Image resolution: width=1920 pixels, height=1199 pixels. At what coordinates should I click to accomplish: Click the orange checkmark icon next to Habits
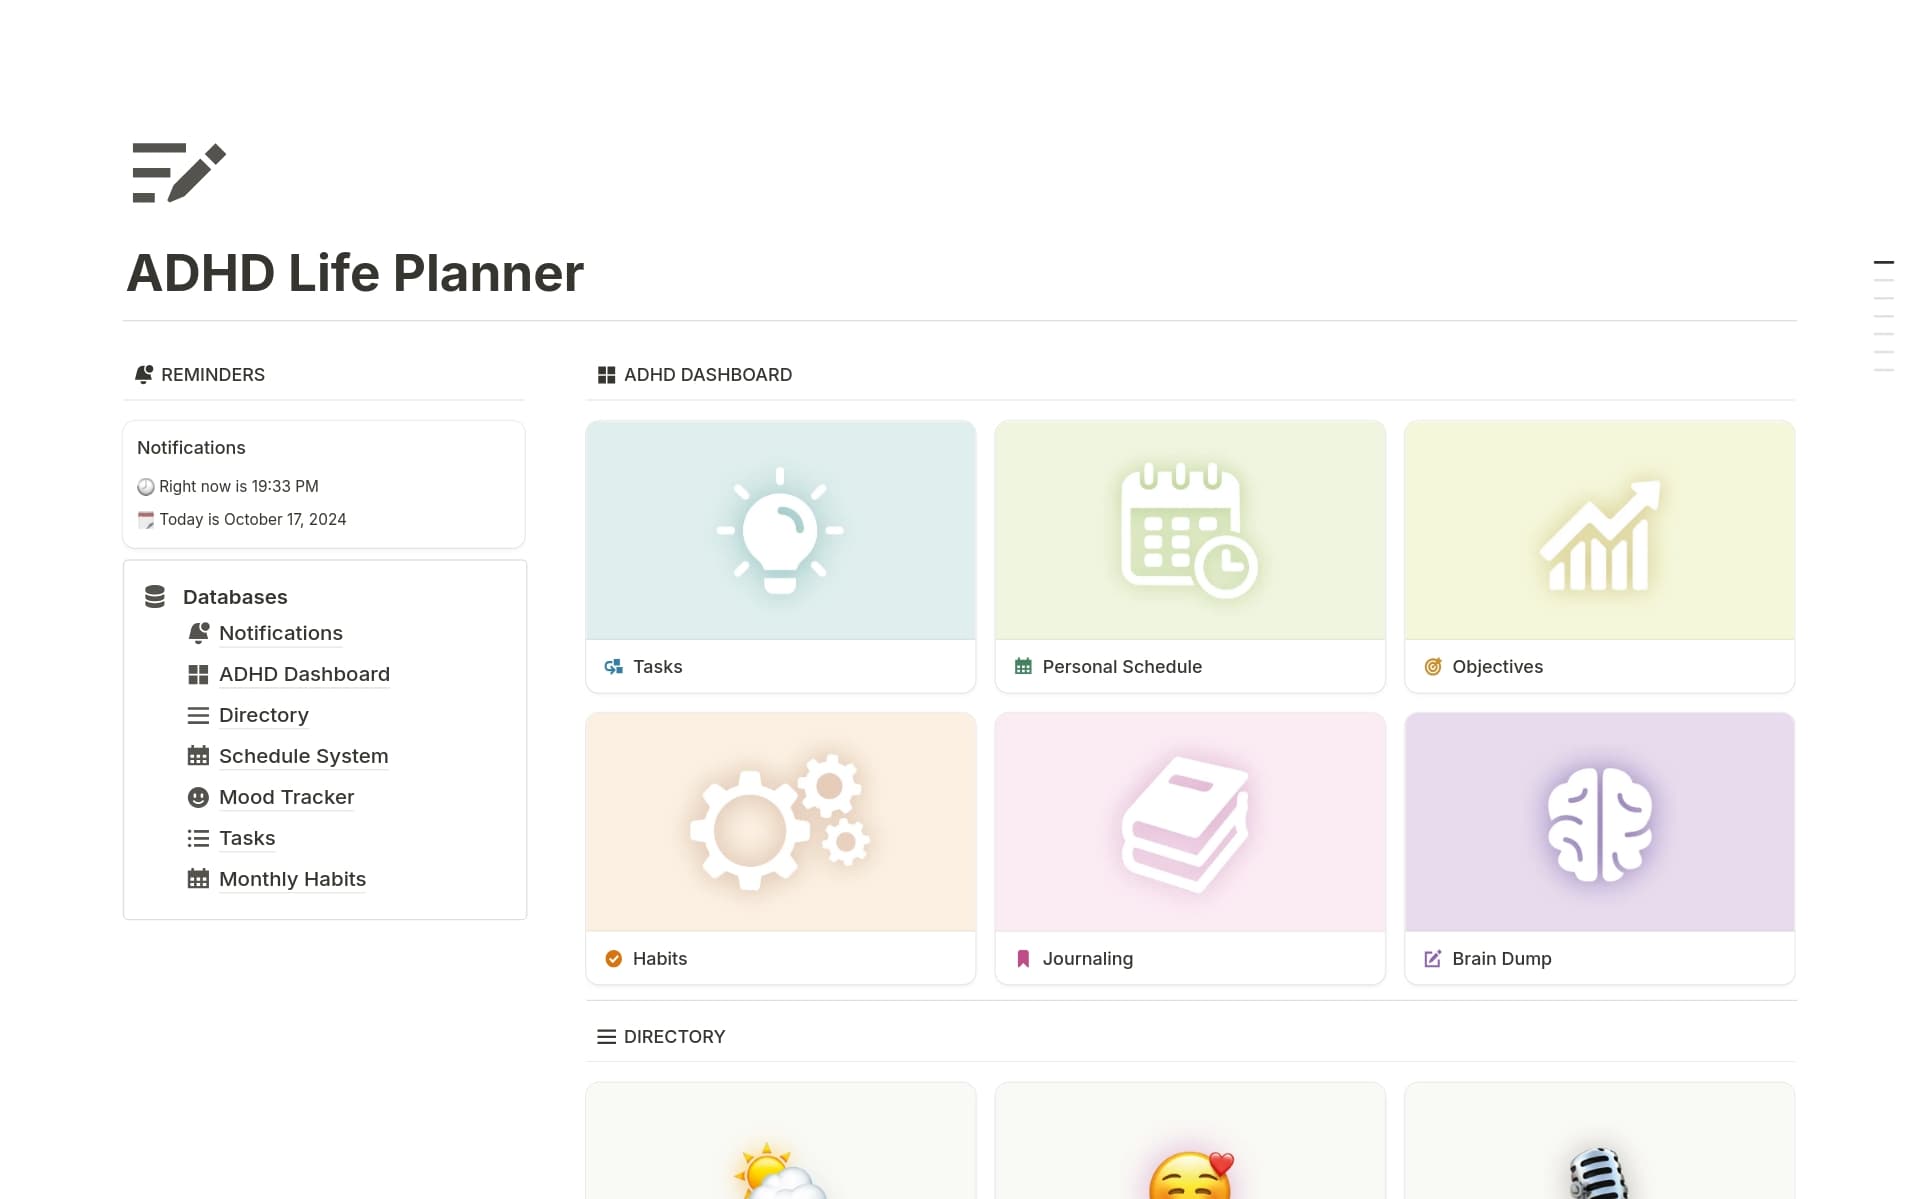613,958
